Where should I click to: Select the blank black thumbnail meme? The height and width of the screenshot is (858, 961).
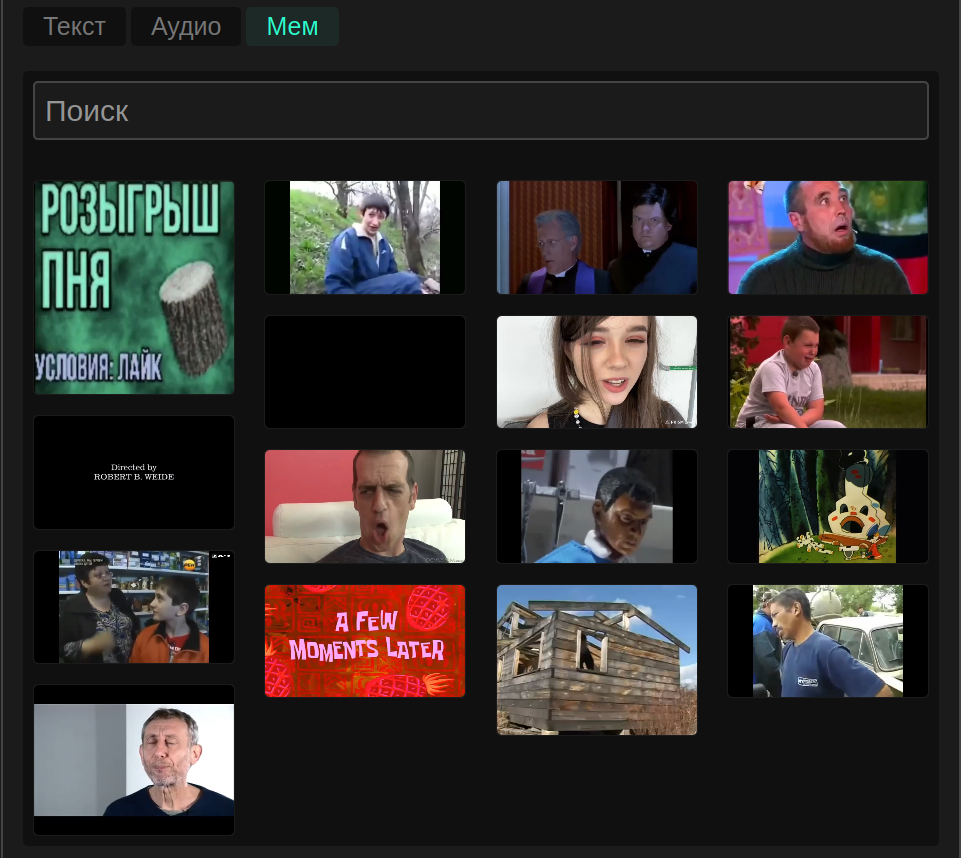[365, 372]
